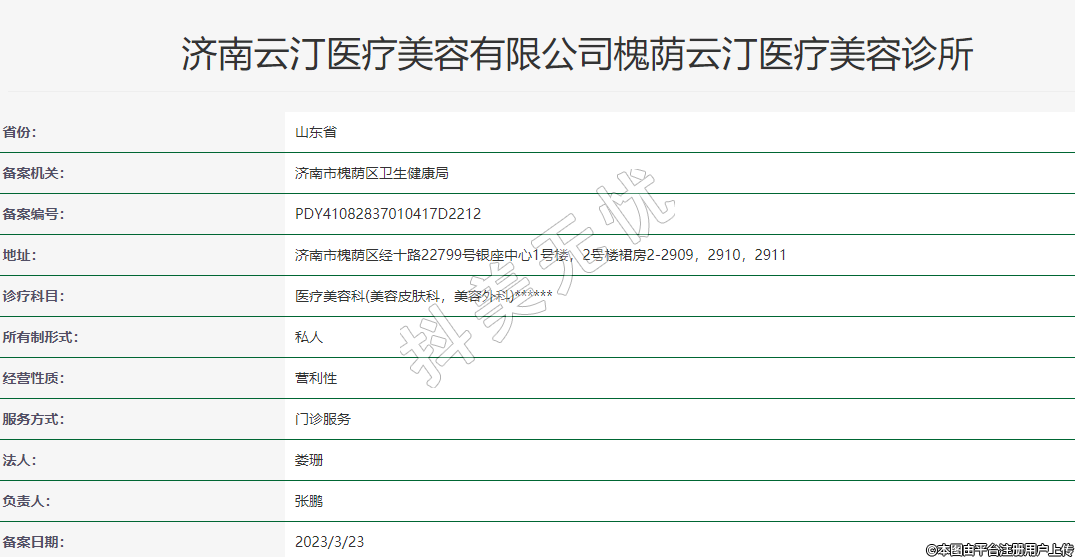This screenshot has width=1075, height=557.
Task: Click the record number PDY41082837010417D2212
Action: coord(388,214)
